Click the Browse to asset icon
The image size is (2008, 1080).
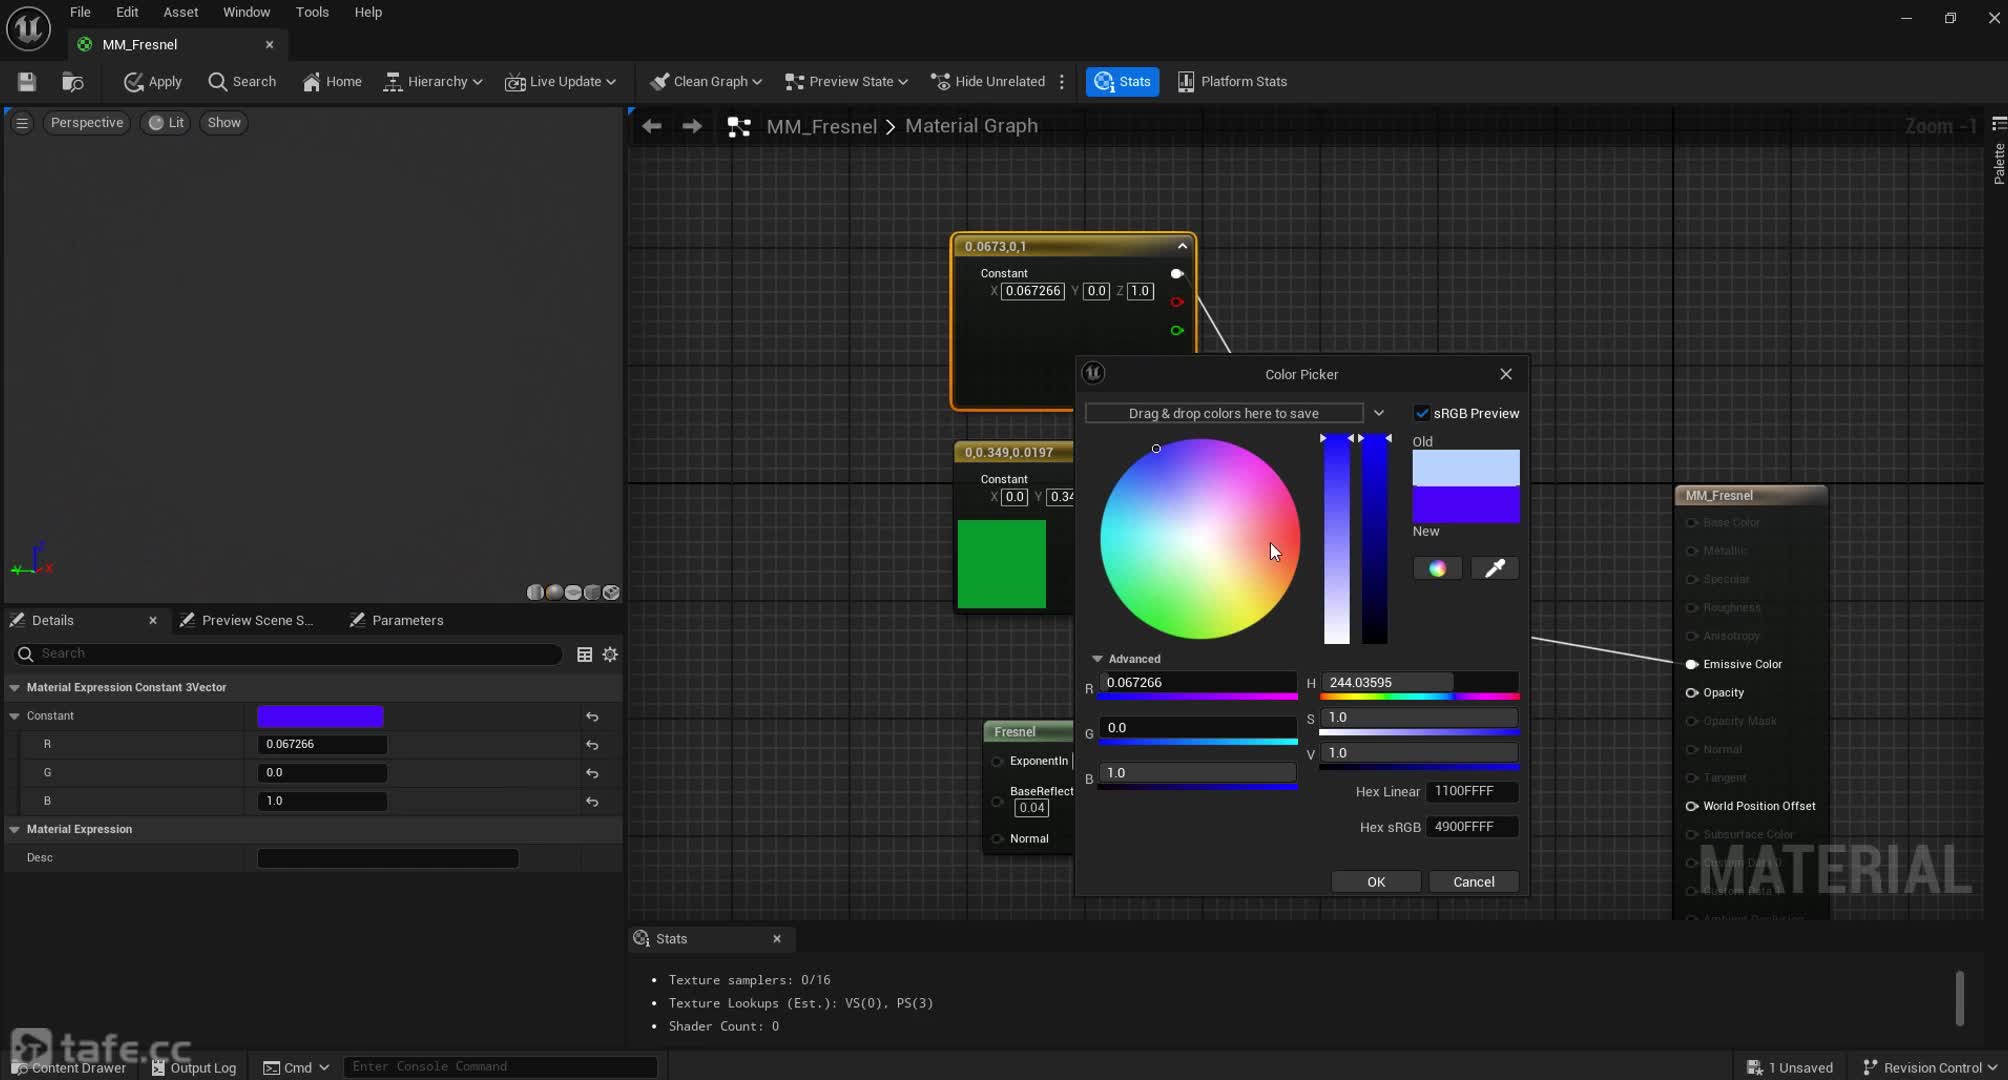(72, 82)
